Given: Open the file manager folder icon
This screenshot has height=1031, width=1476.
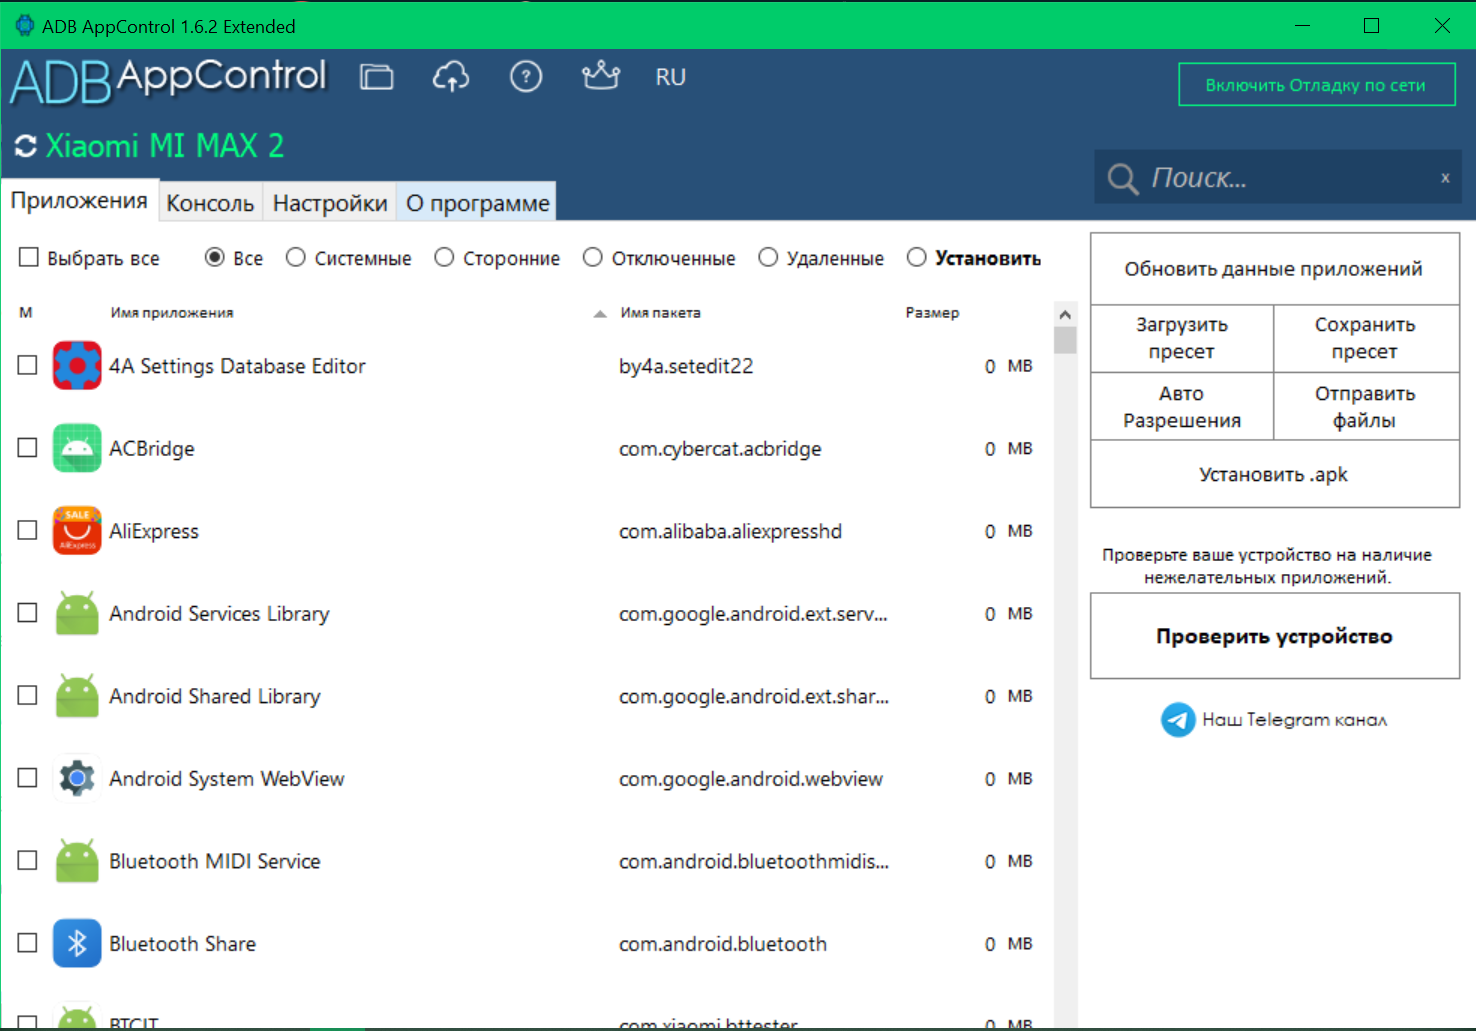Looking at the screenshot, I should (376, 77).
